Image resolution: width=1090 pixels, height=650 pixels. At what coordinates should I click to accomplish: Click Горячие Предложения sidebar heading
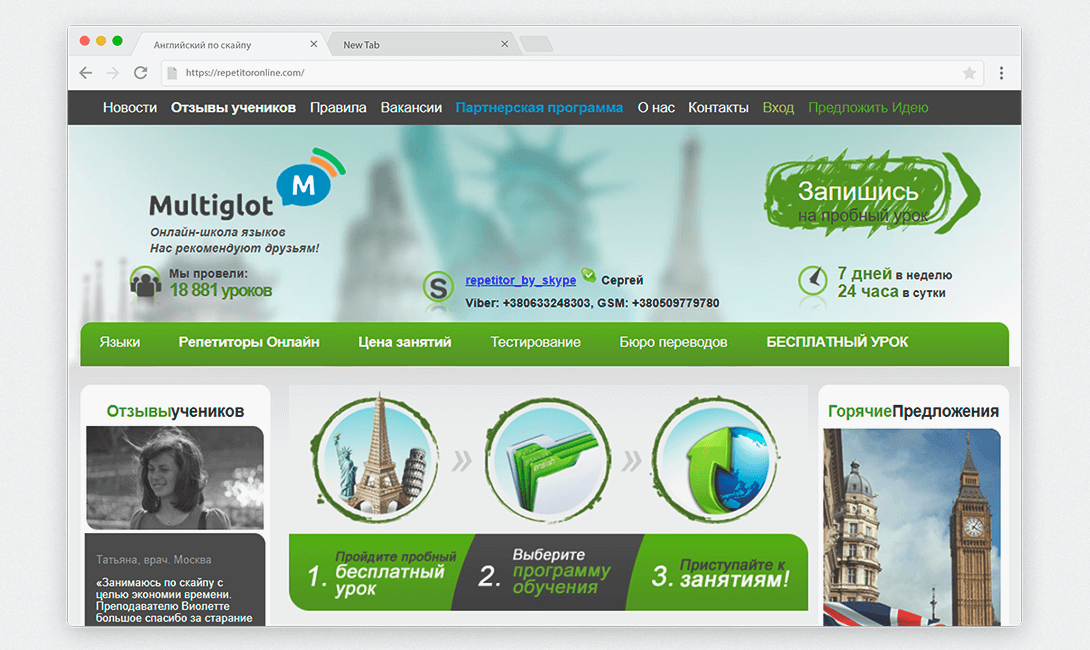[913, 411]
